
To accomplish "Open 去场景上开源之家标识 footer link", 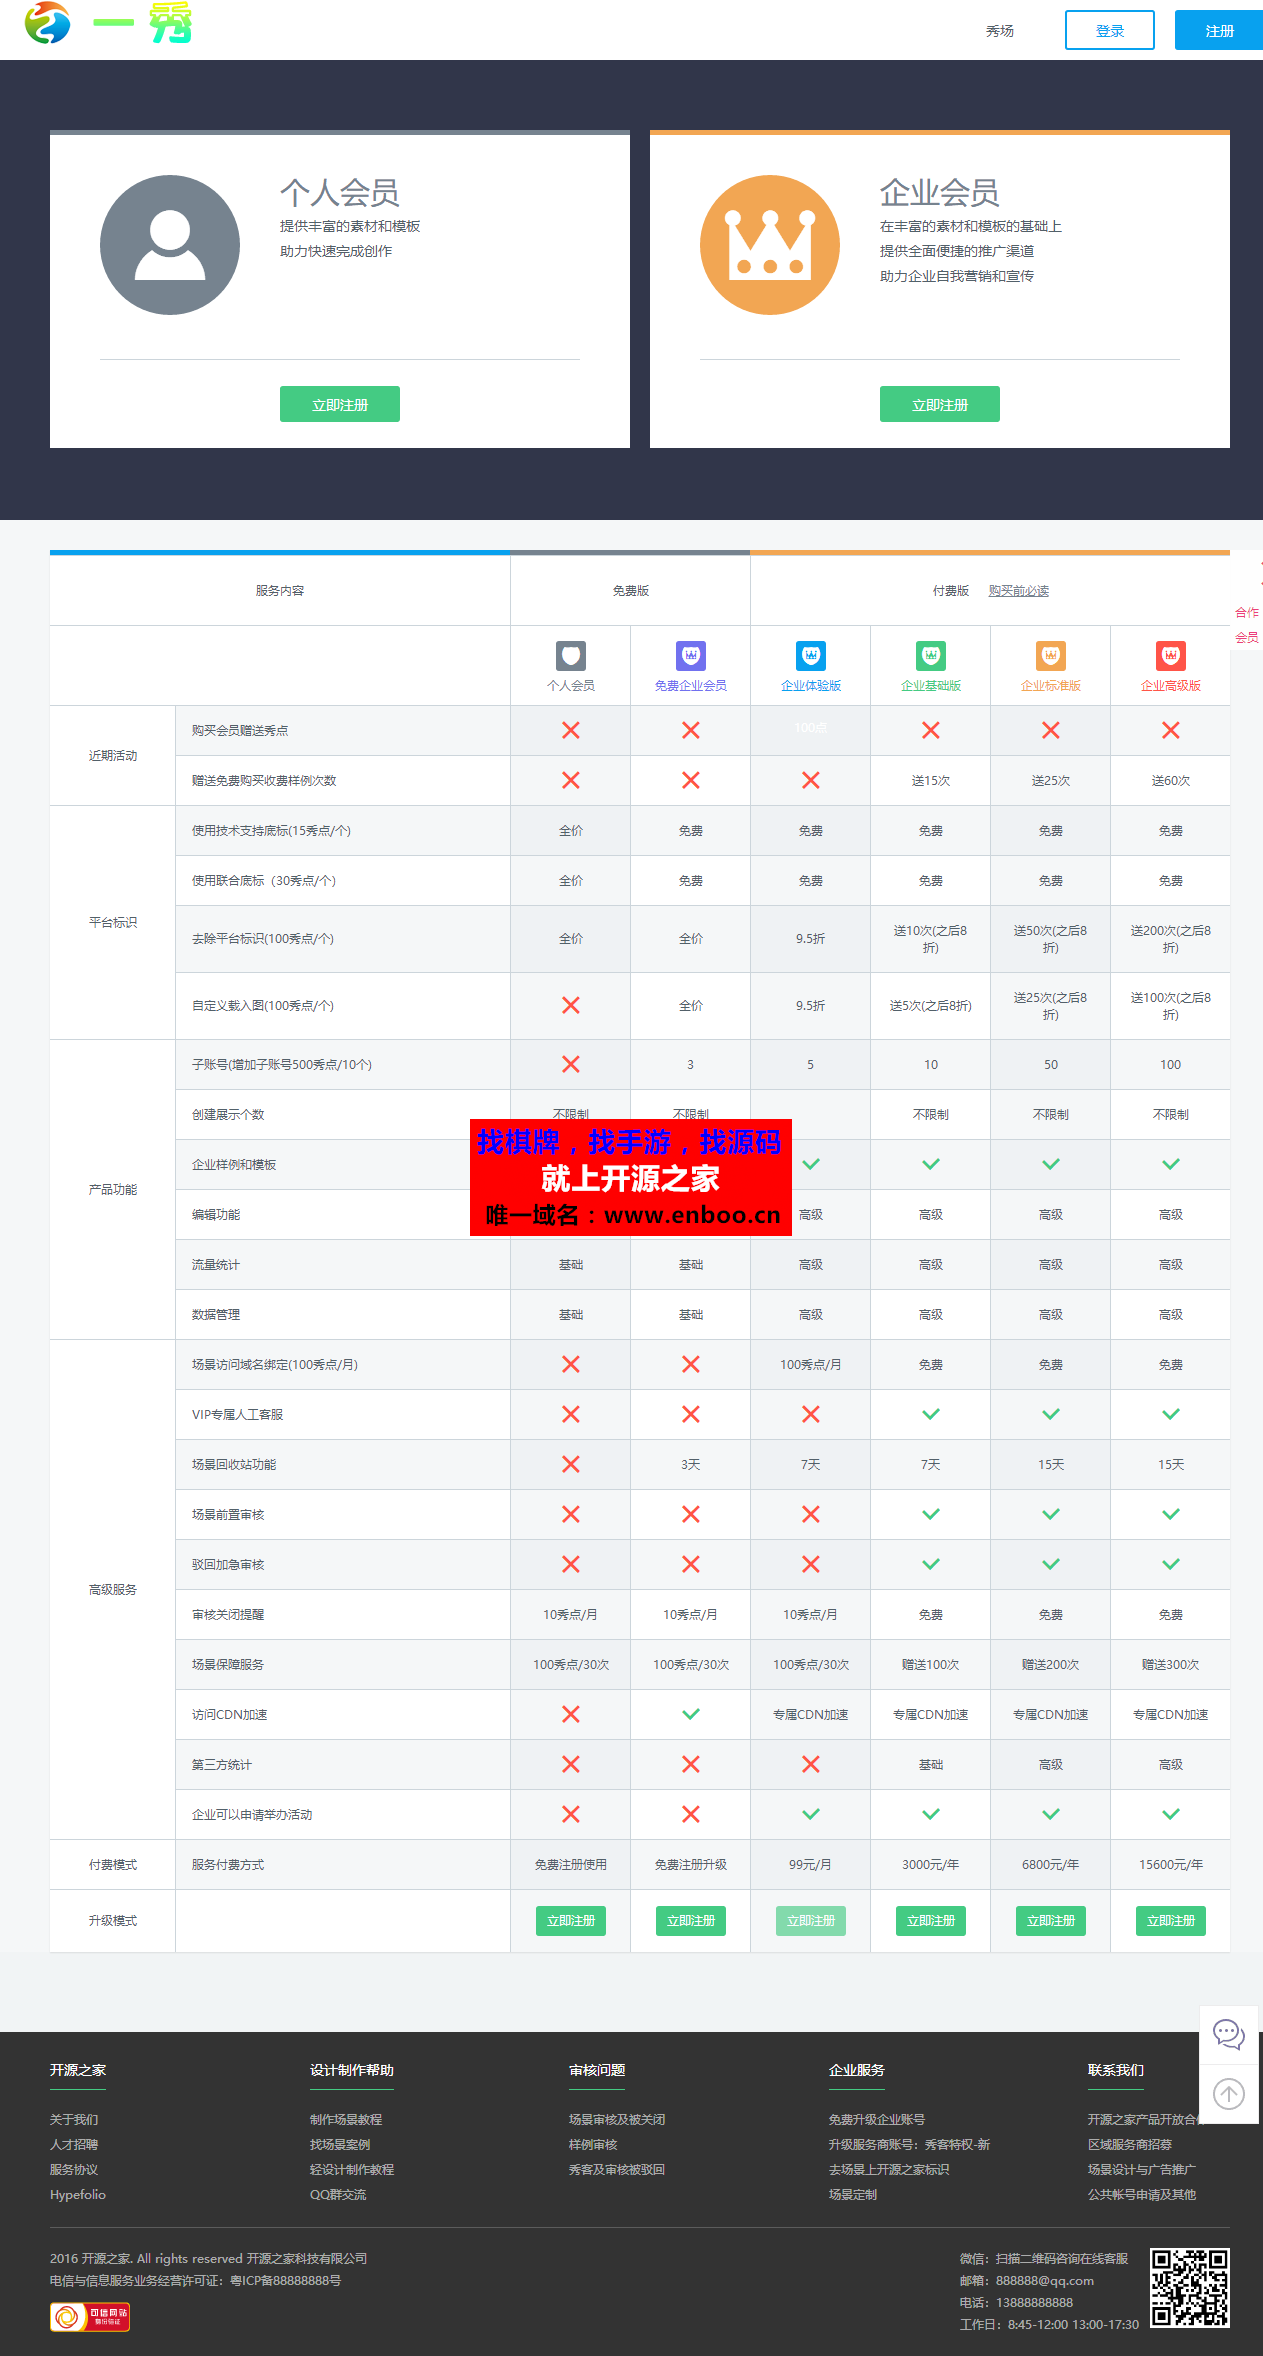I will coord(889,2170).
